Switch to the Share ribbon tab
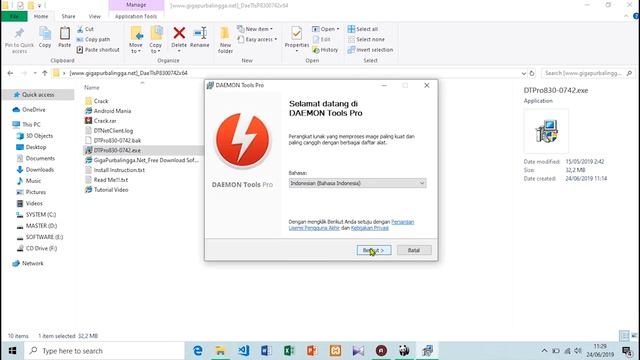Image resolution: width=640 pixels, height=360 pixels. tap(68, 16)
